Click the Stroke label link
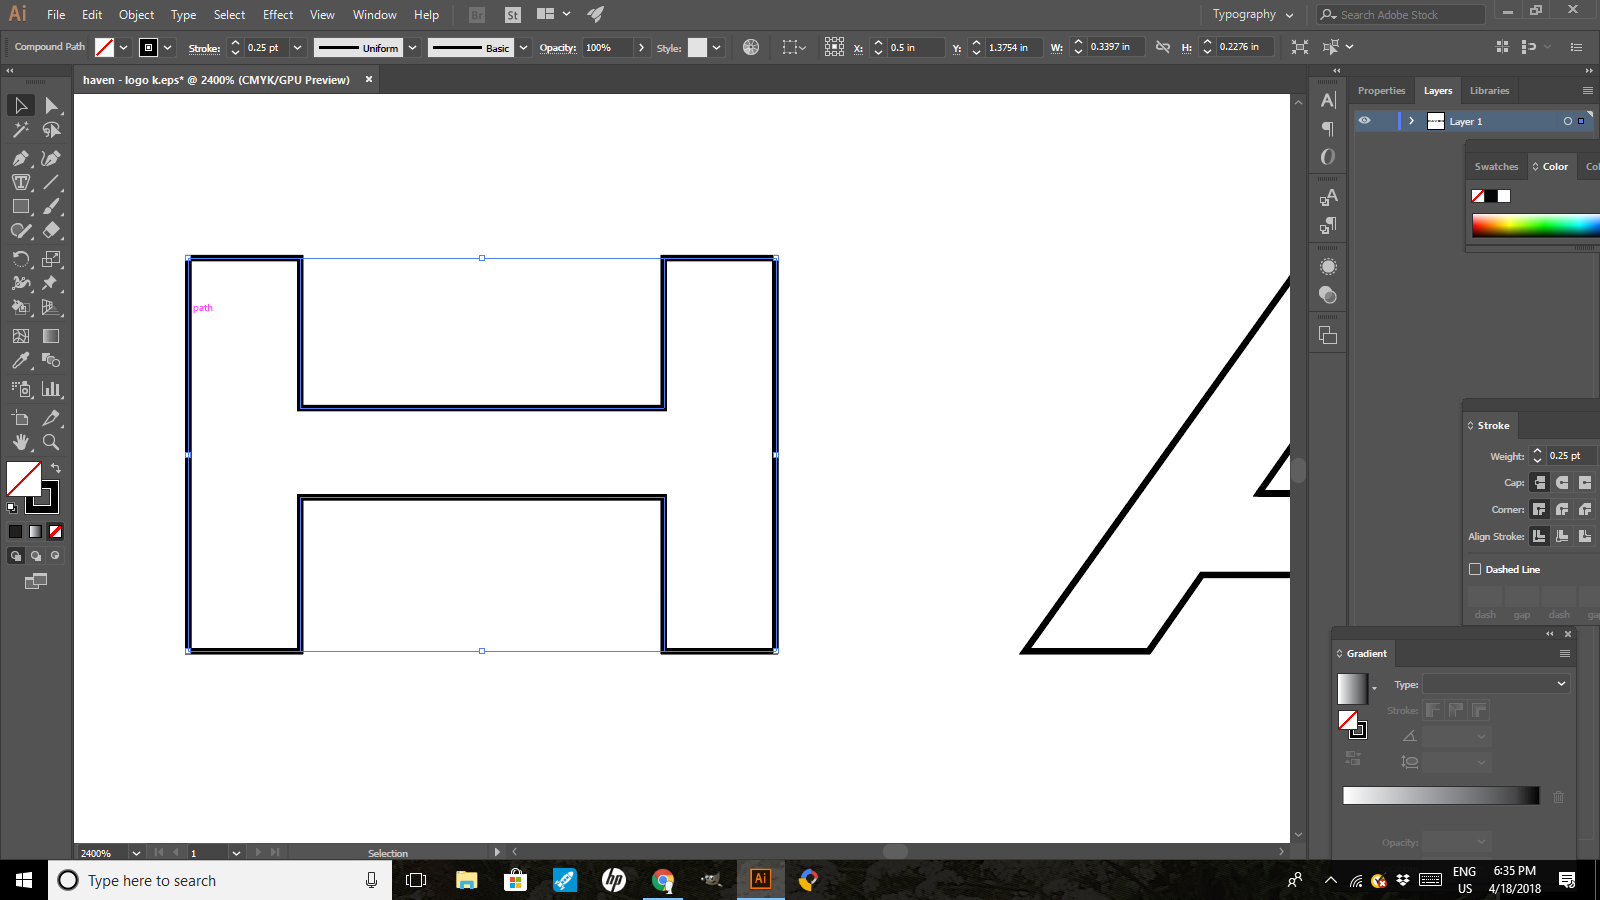Image resolution: width=1600 pixels, height=900 pixels. 204,48
